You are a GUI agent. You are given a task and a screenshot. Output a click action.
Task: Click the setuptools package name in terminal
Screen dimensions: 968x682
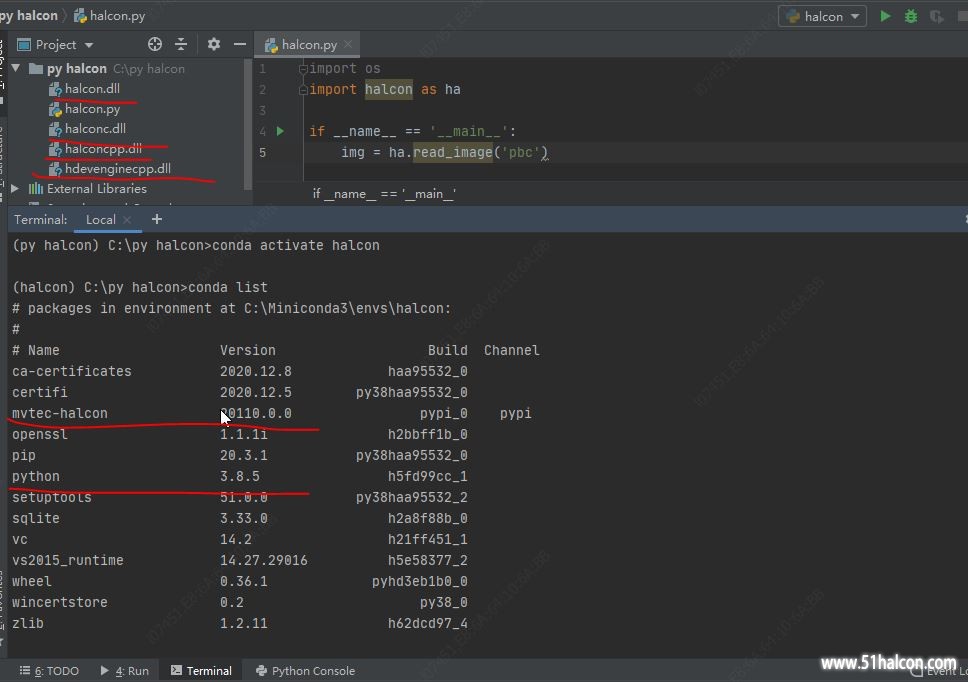tap(52, 497)
